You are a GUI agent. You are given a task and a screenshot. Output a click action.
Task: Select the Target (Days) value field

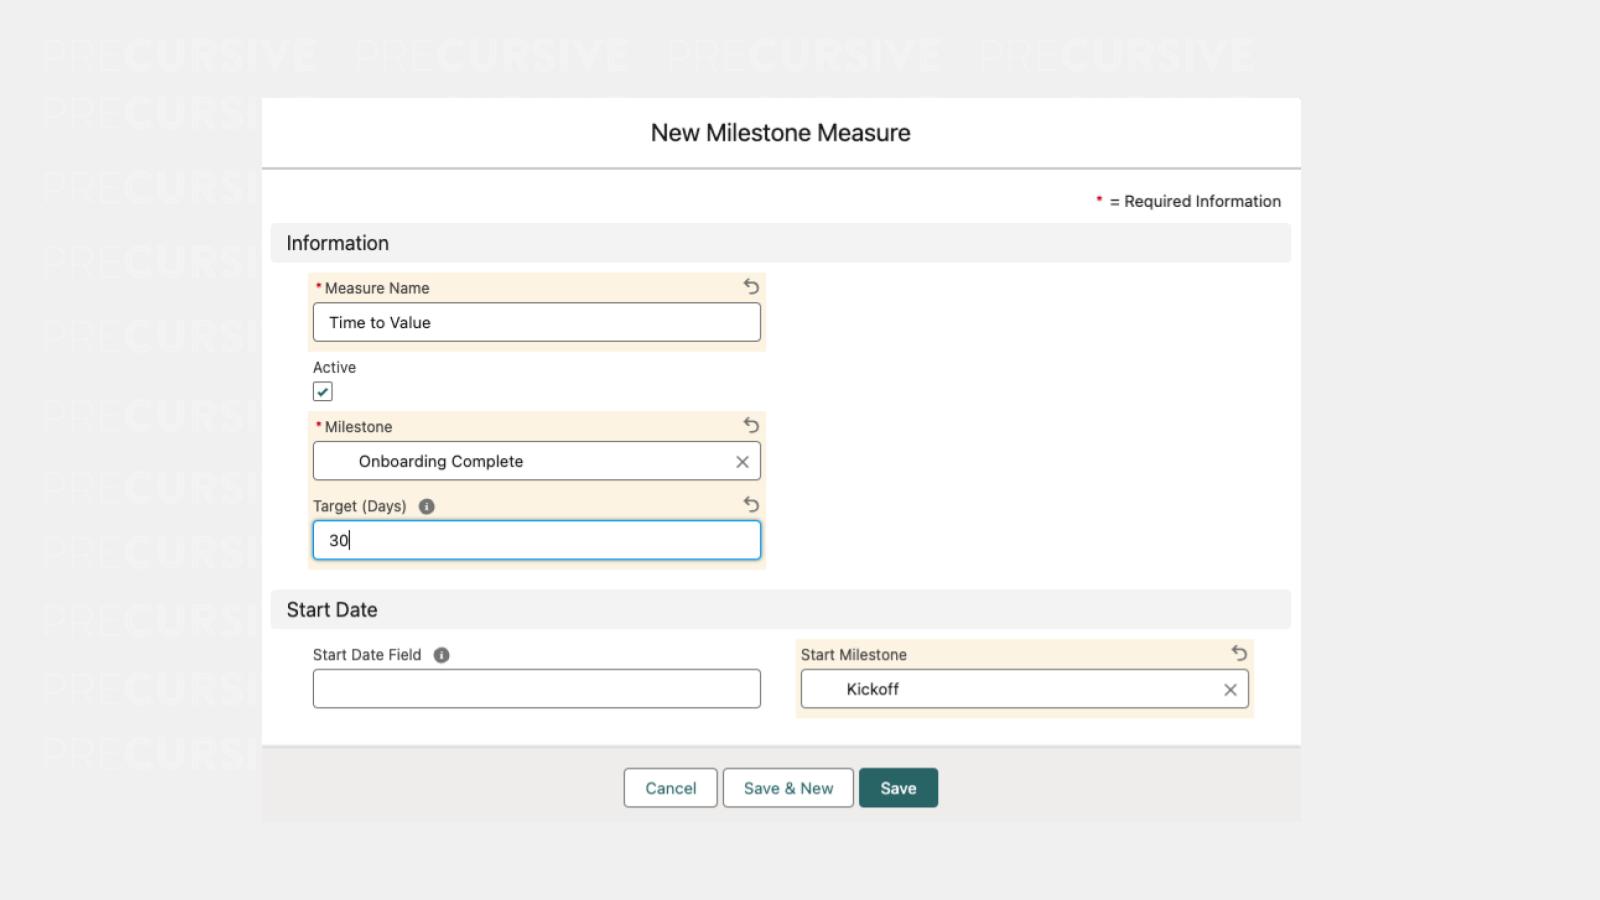pos(537,540)
